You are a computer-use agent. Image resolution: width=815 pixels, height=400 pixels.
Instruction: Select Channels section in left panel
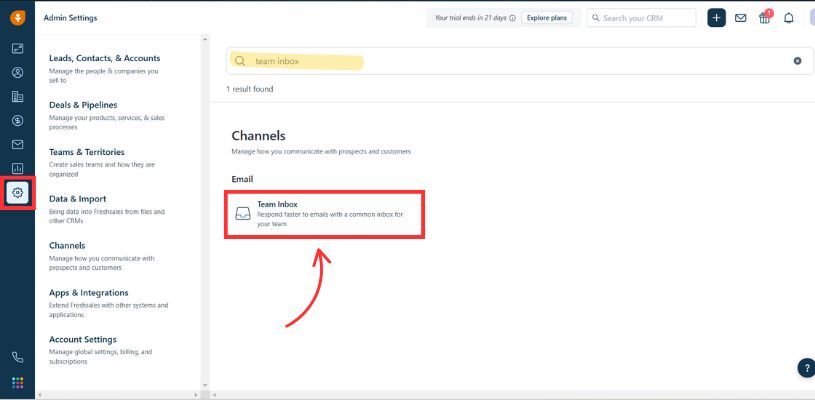coord(67,246)
